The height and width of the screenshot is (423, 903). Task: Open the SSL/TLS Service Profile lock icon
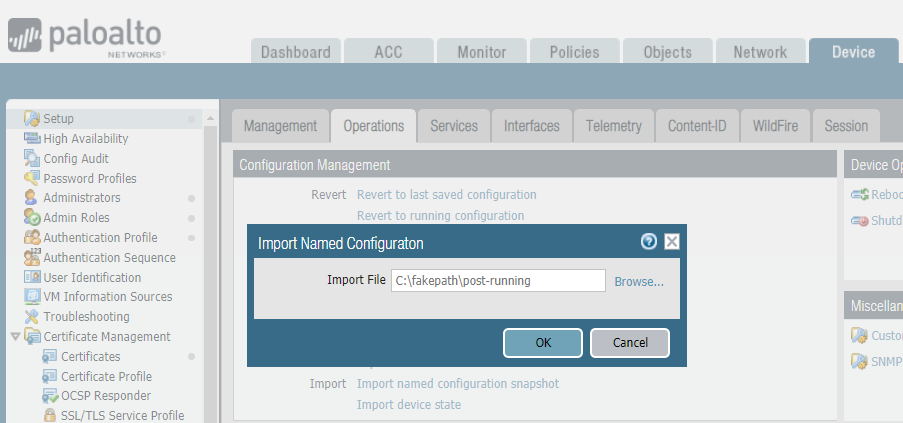click(x=49, y=416)
